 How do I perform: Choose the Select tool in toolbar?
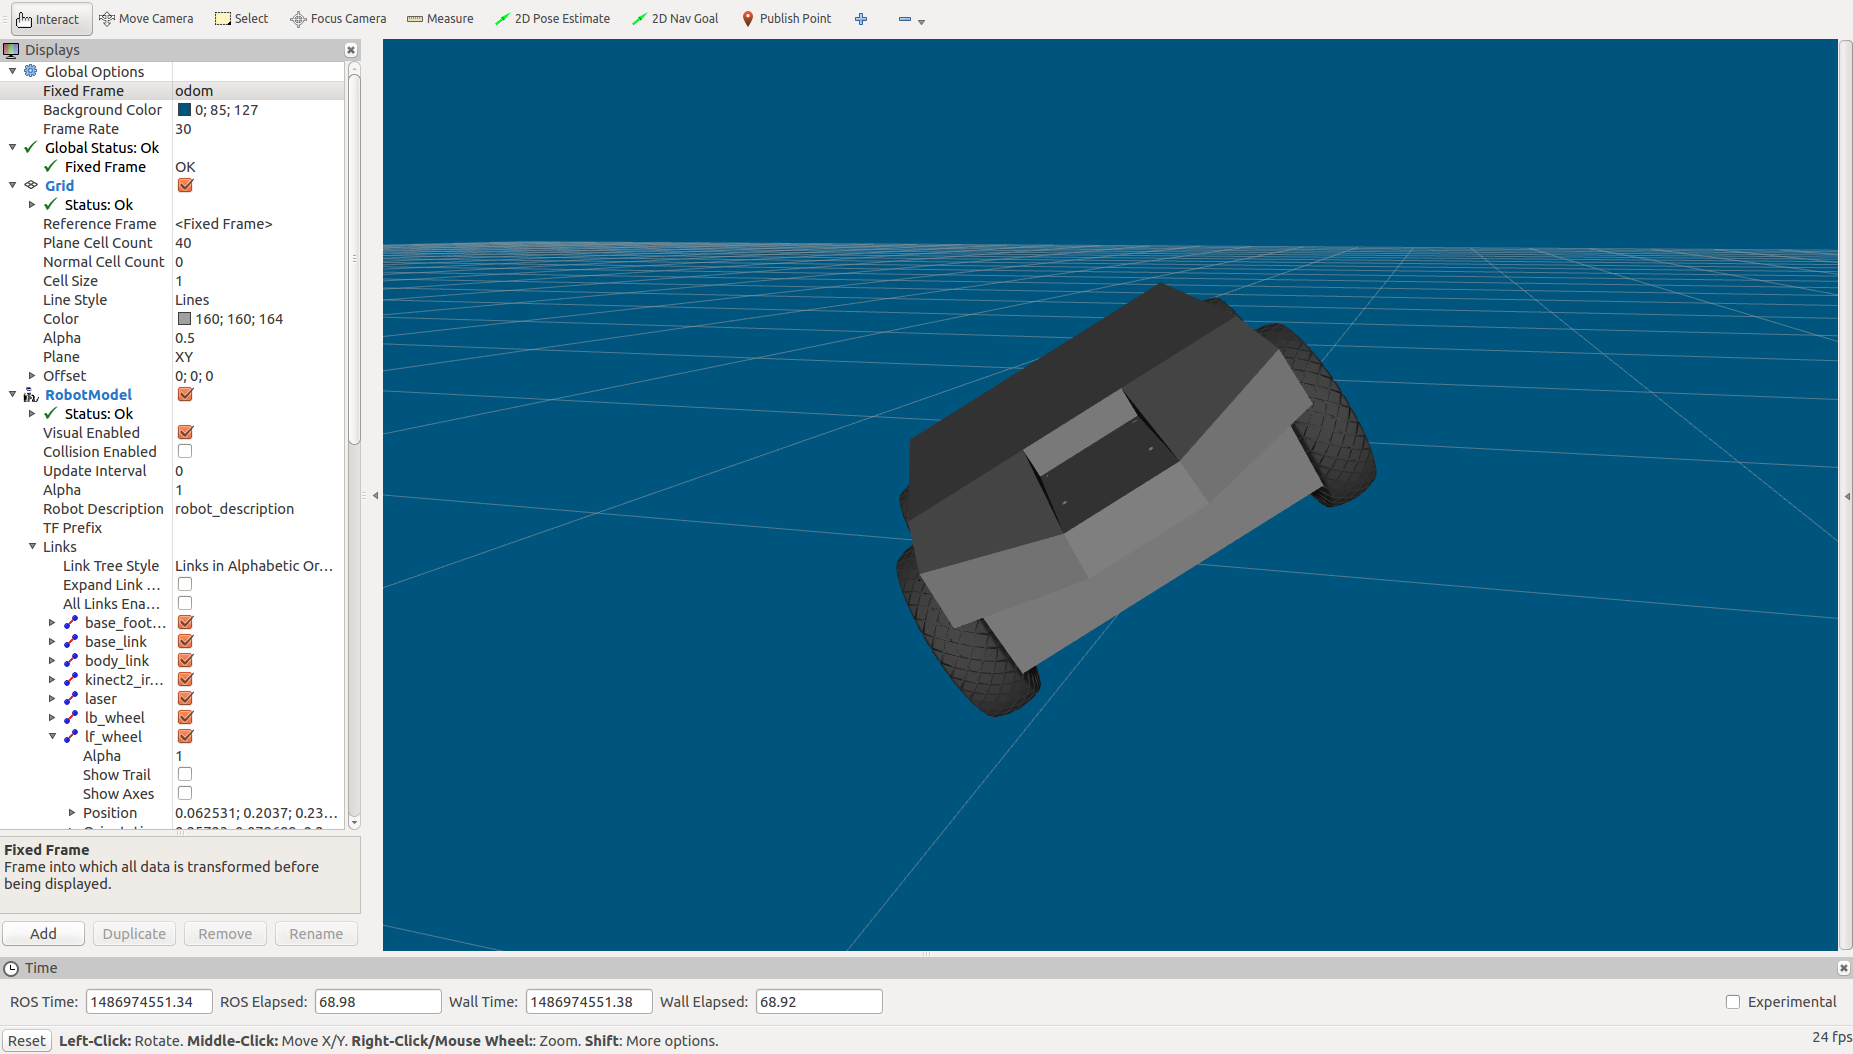242,19
